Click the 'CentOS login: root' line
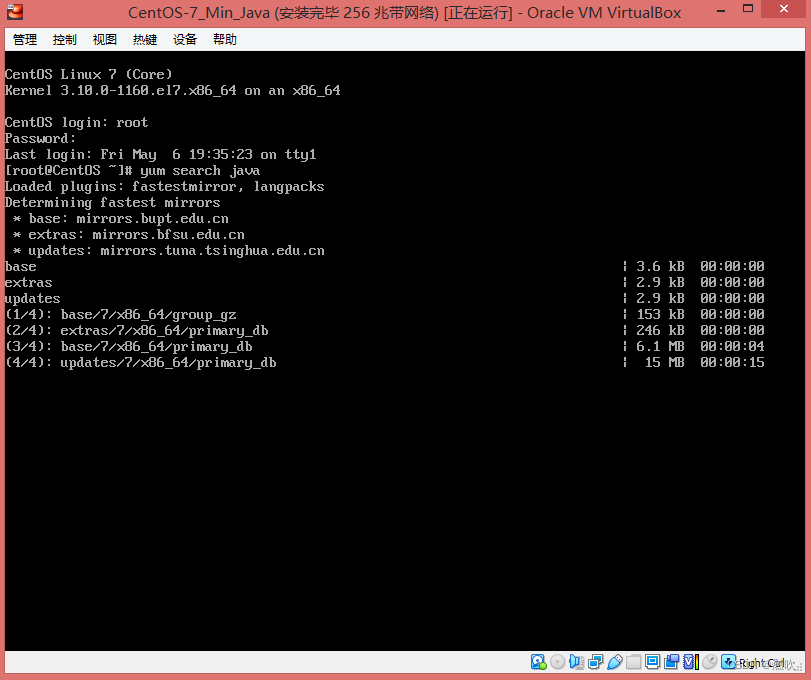This screenshot has height=680, width=811. click(77, 123)
